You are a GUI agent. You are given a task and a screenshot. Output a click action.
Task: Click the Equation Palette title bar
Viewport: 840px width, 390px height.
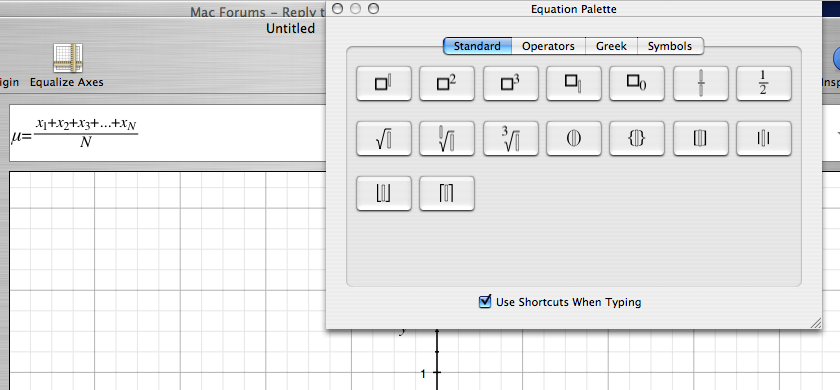574,9
